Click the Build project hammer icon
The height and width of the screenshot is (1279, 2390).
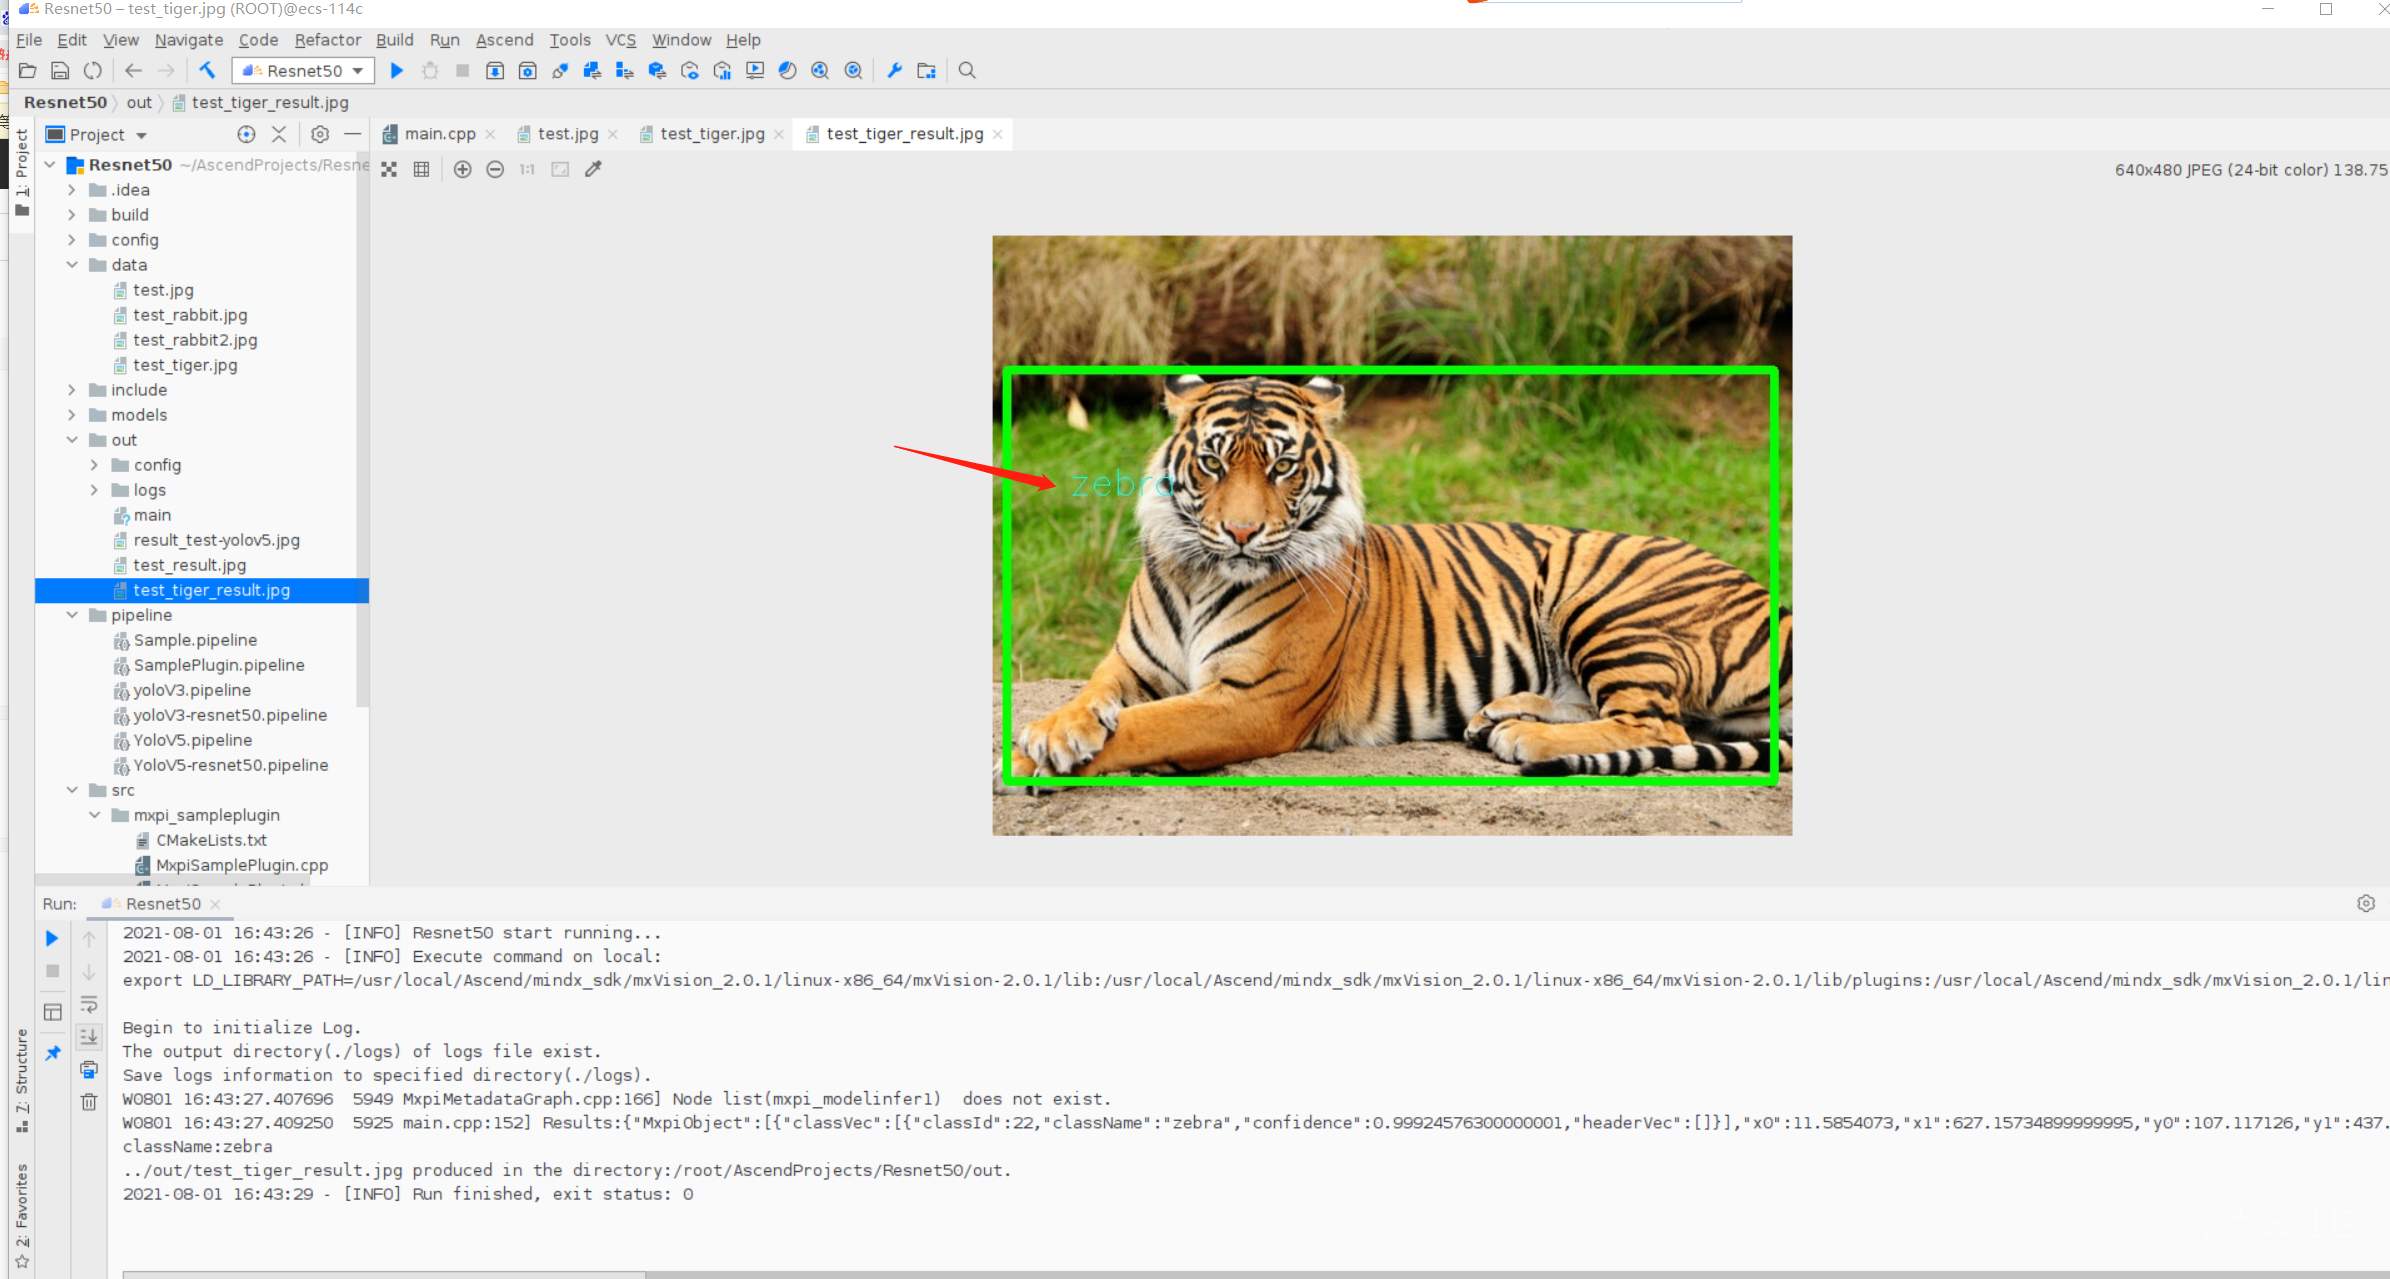[207, 70]
